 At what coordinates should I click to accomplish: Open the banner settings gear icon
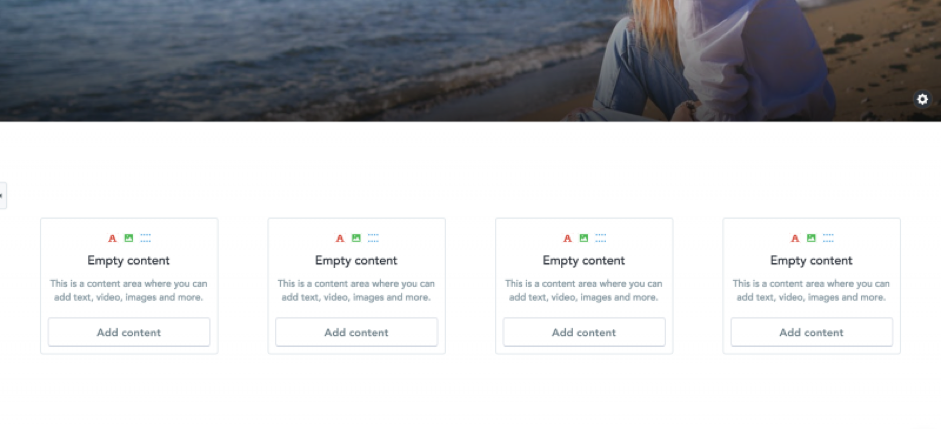pyautogui.click(x=922, y=100)
